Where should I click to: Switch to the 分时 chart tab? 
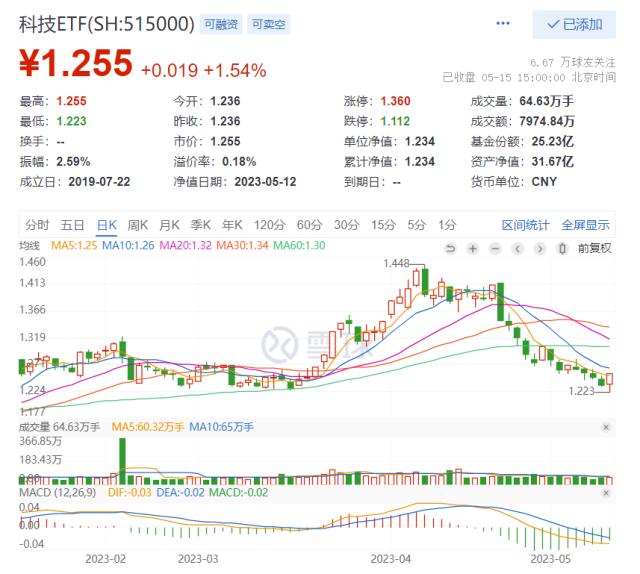tap(37, 225)
